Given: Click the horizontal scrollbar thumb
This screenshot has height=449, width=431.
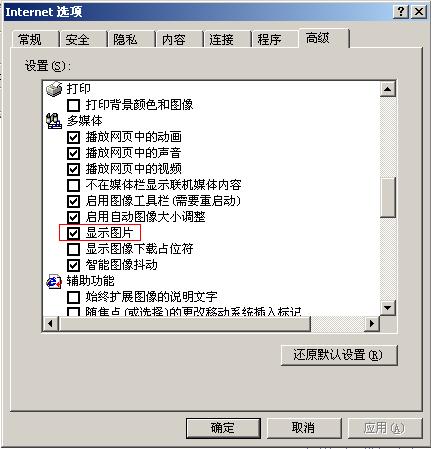Looking at the screenshot, I should (x=184, y=323).
